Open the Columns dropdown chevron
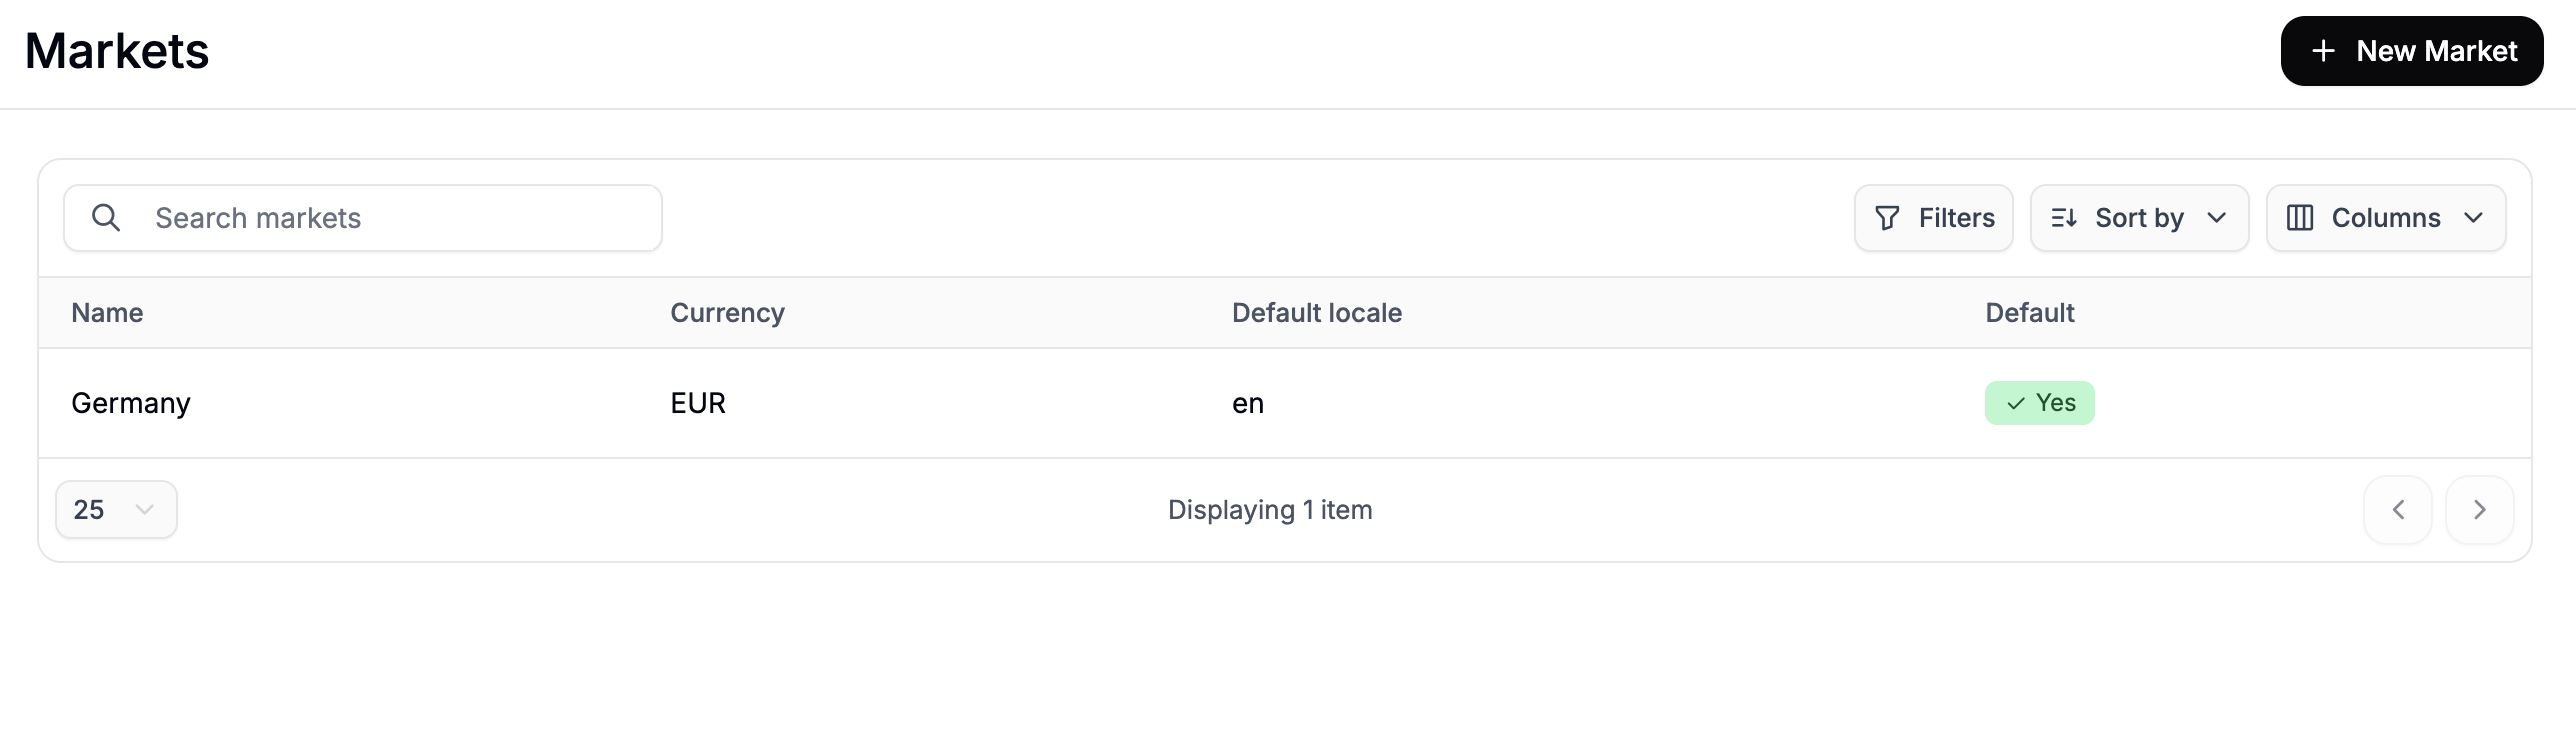The image size is (2576, 752). point(2474,218)
